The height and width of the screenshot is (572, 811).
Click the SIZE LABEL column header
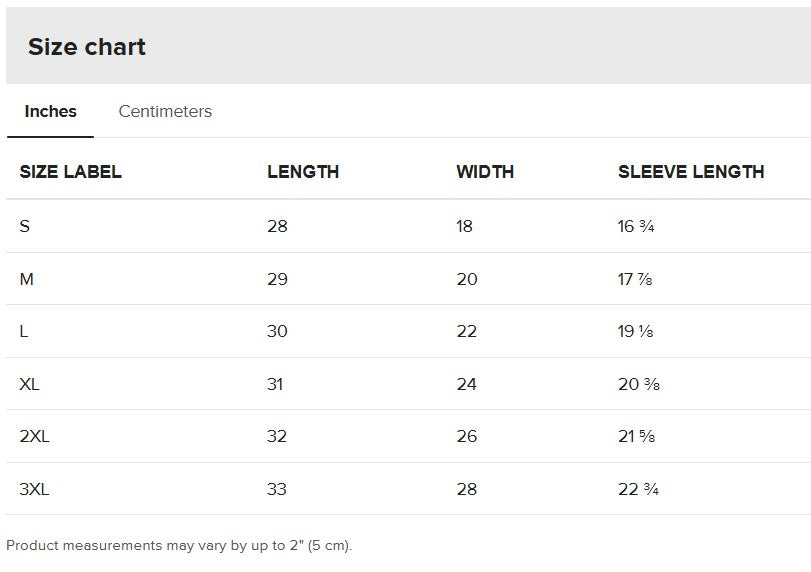[70, 172]
